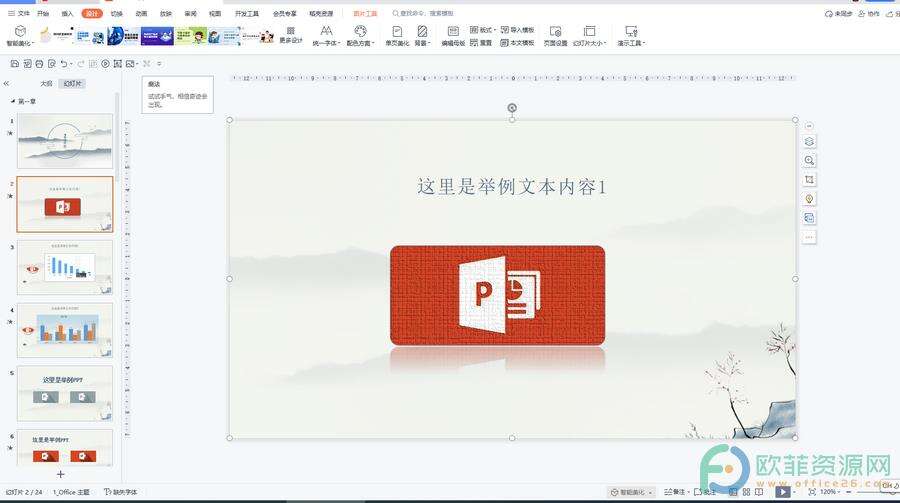Click the 批注 comments icon in status bar
900x503 pixels.
pos(699,492)
